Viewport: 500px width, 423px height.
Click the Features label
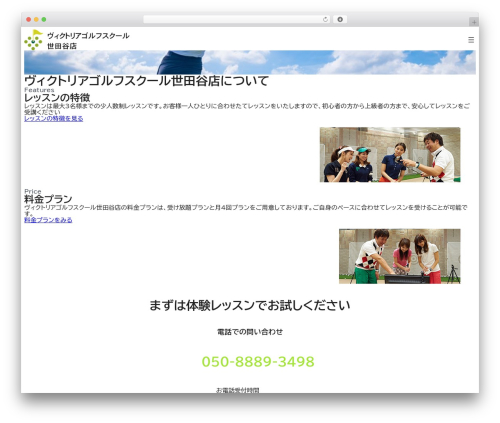click(x=39, y=90)
